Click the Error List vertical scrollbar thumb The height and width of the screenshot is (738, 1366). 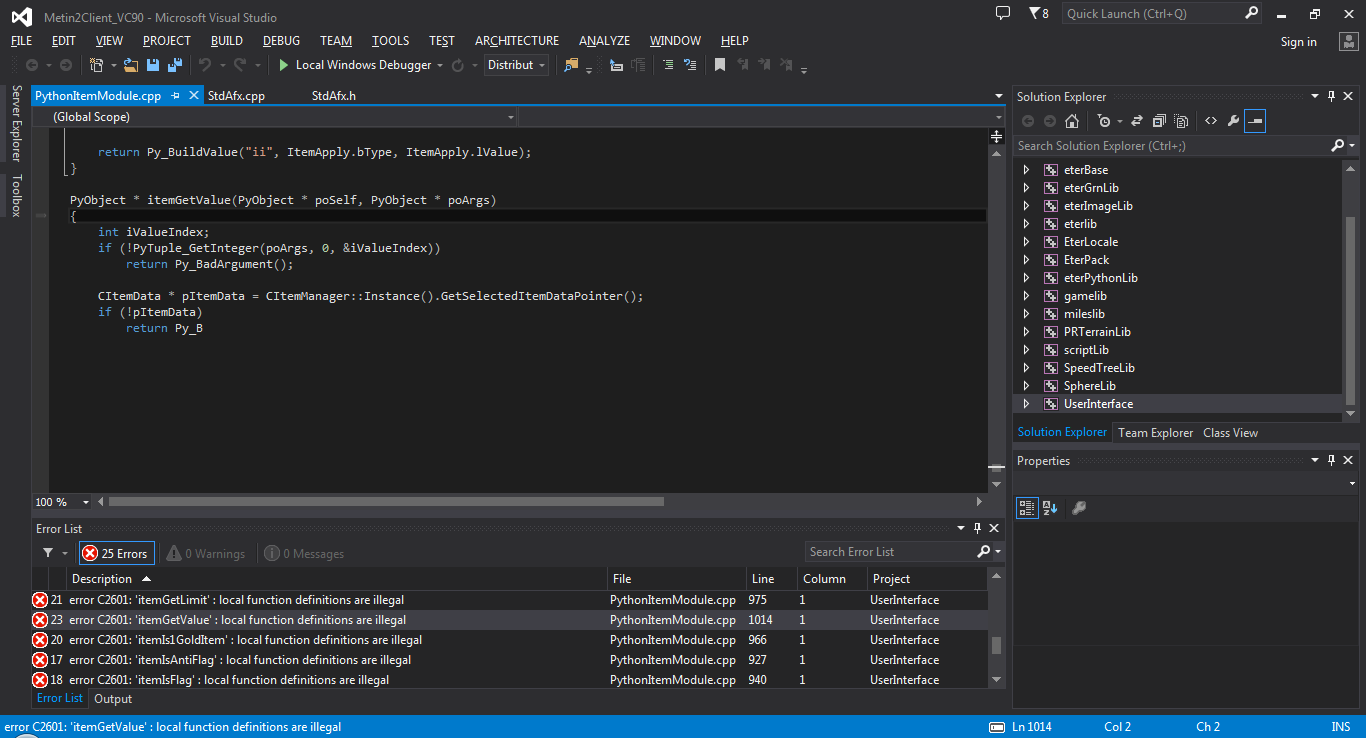[996, 645]
